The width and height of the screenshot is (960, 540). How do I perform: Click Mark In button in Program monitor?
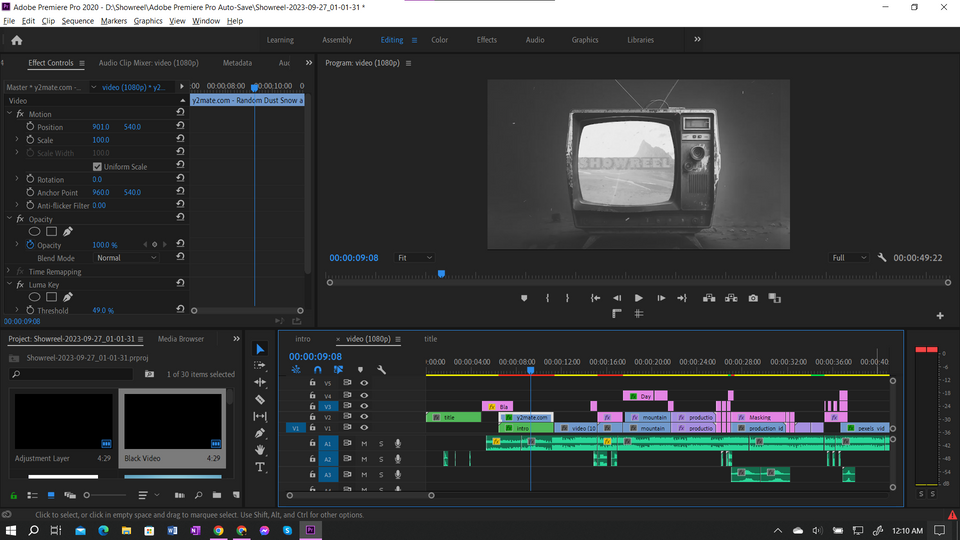tap(547, 298)
